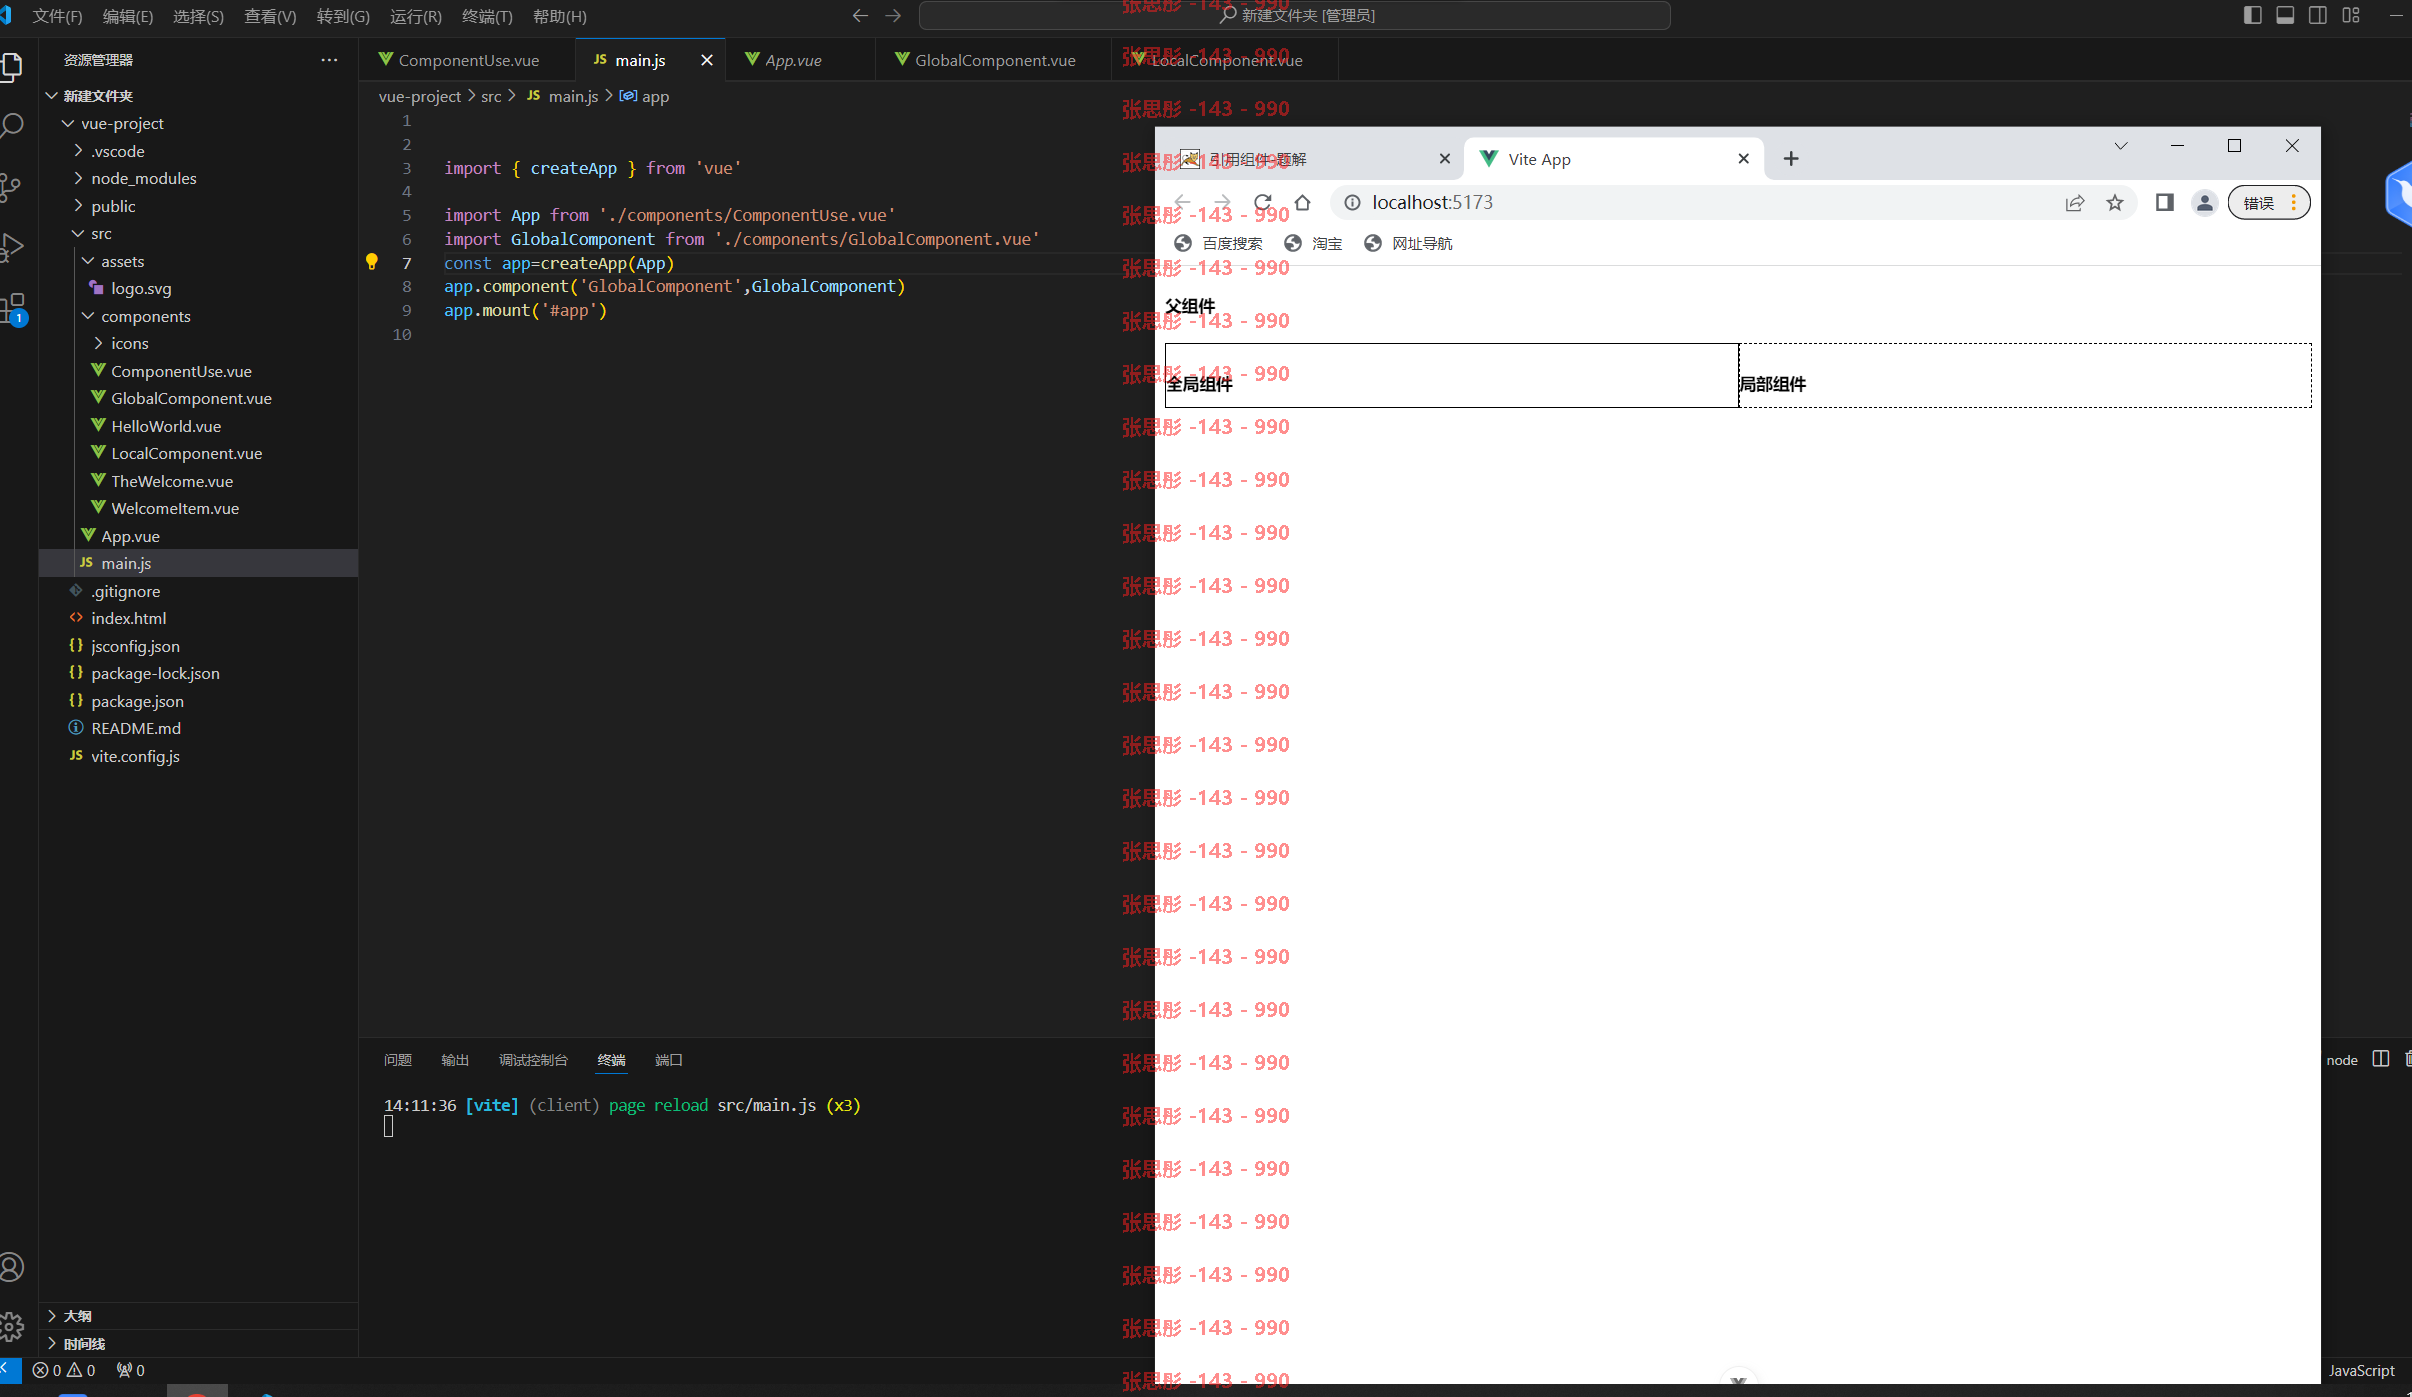Open the 淘宝 bookmark
2412x1397 pixels.
pyautogui.click(x=1314, y=243)
